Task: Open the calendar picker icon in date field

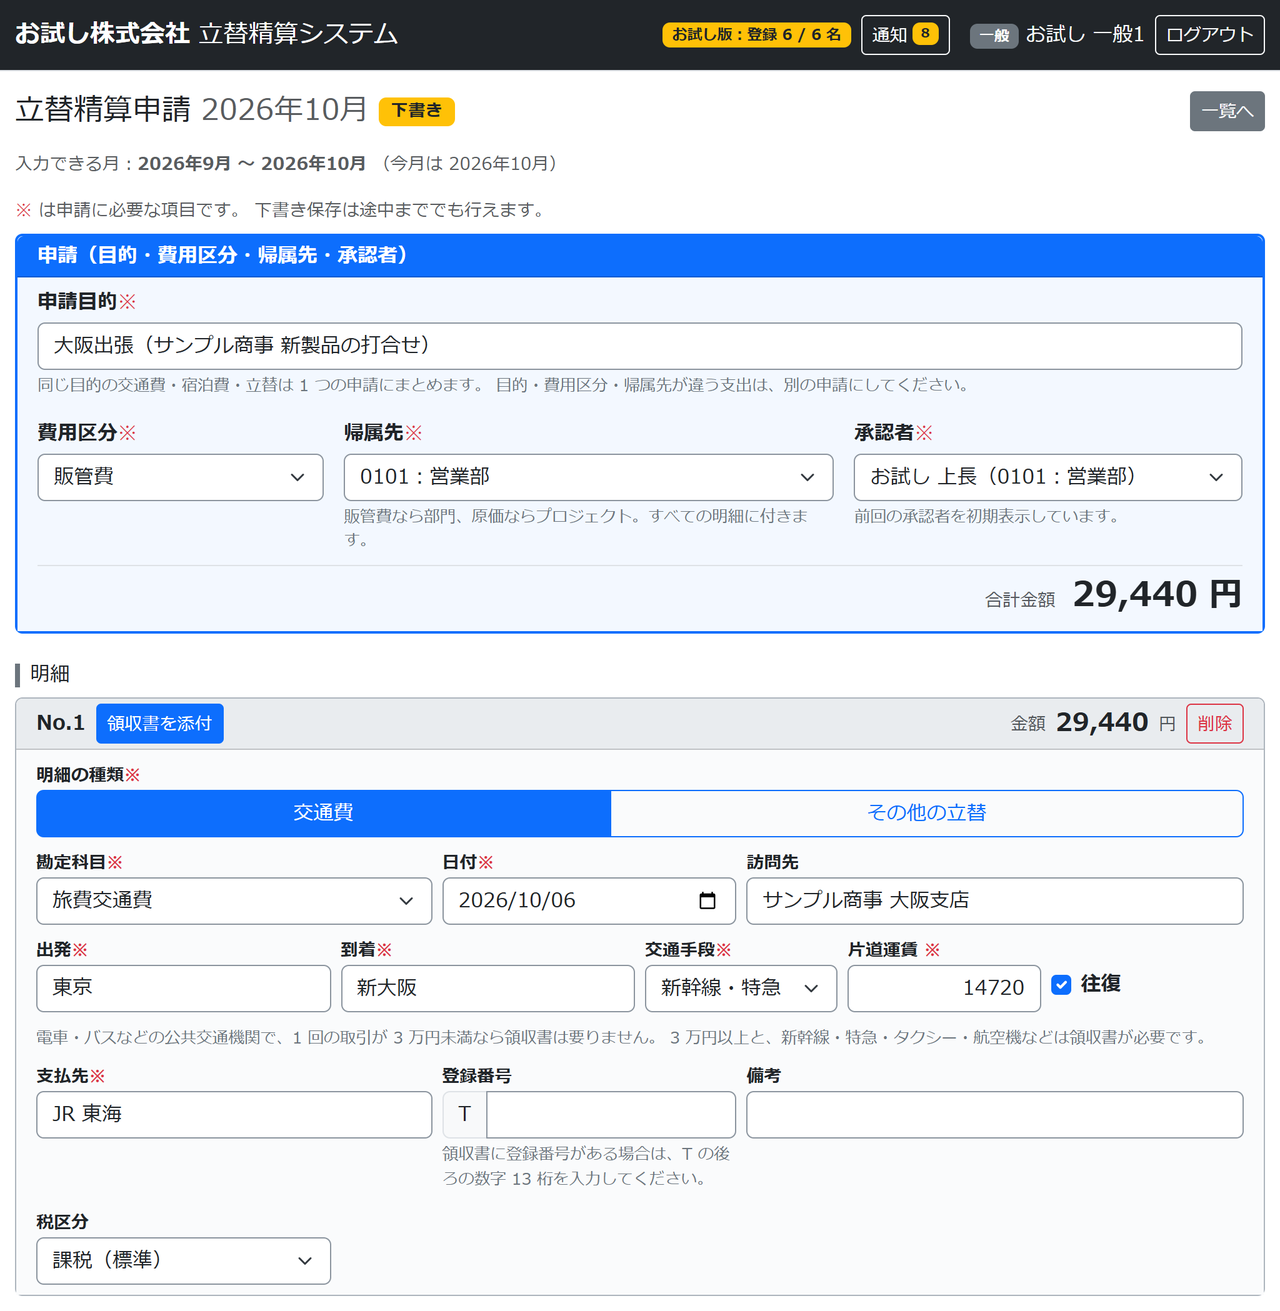Action: tap(707, 901)
